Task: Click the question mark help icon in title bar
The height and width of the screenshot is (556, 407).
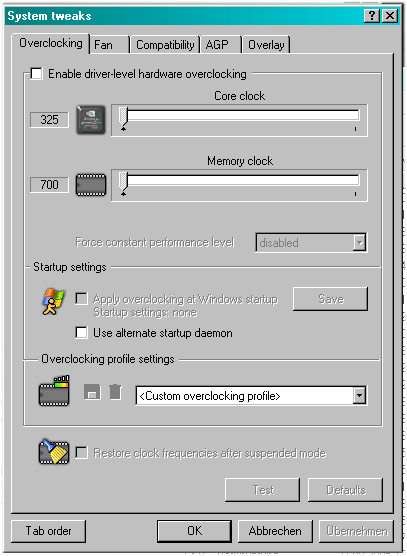Action: (x=372, y=16)
